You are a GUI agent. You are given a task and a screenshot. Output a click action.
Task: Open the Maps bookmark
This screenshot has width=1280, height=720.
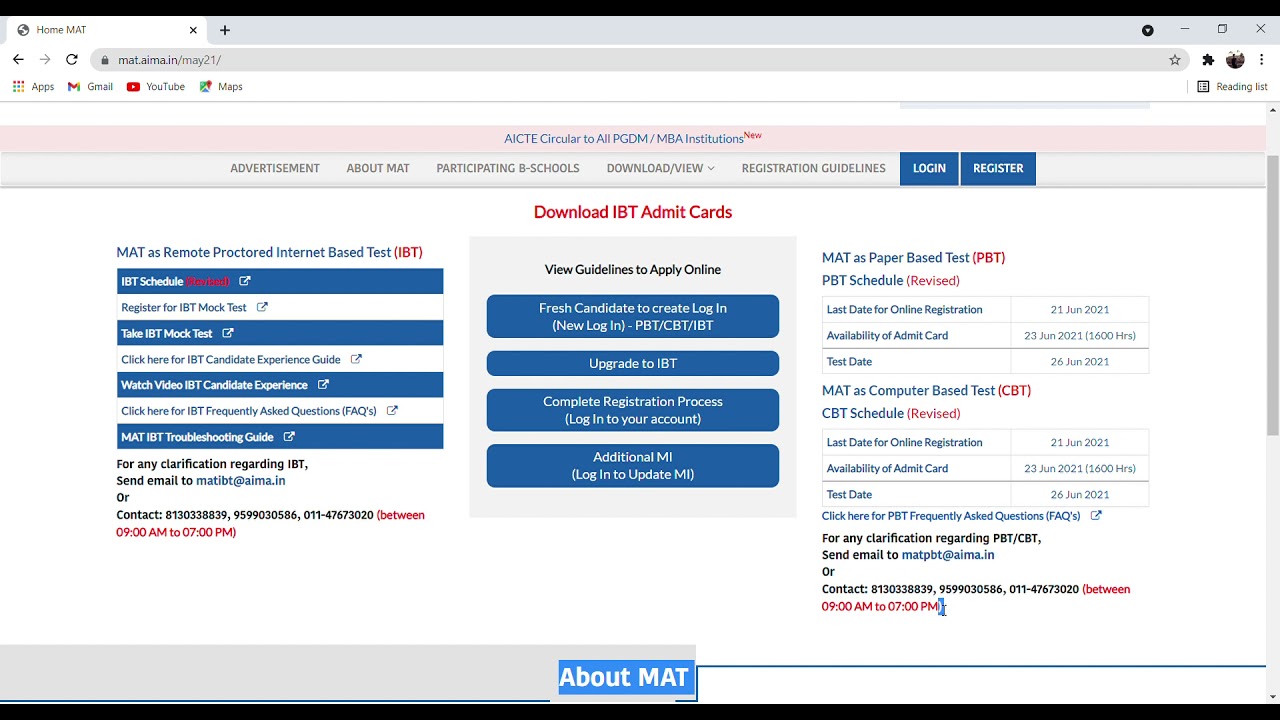point(221,87)
